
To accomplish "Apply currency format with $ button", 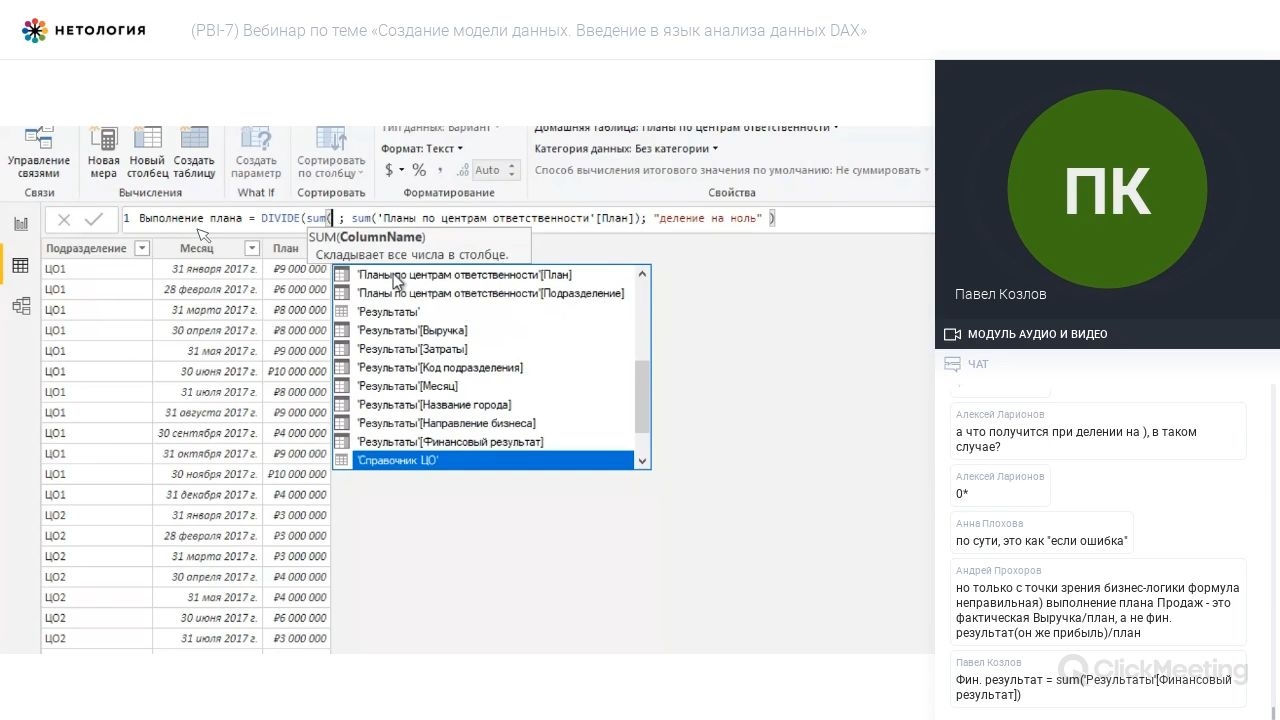I will (389, 170).
